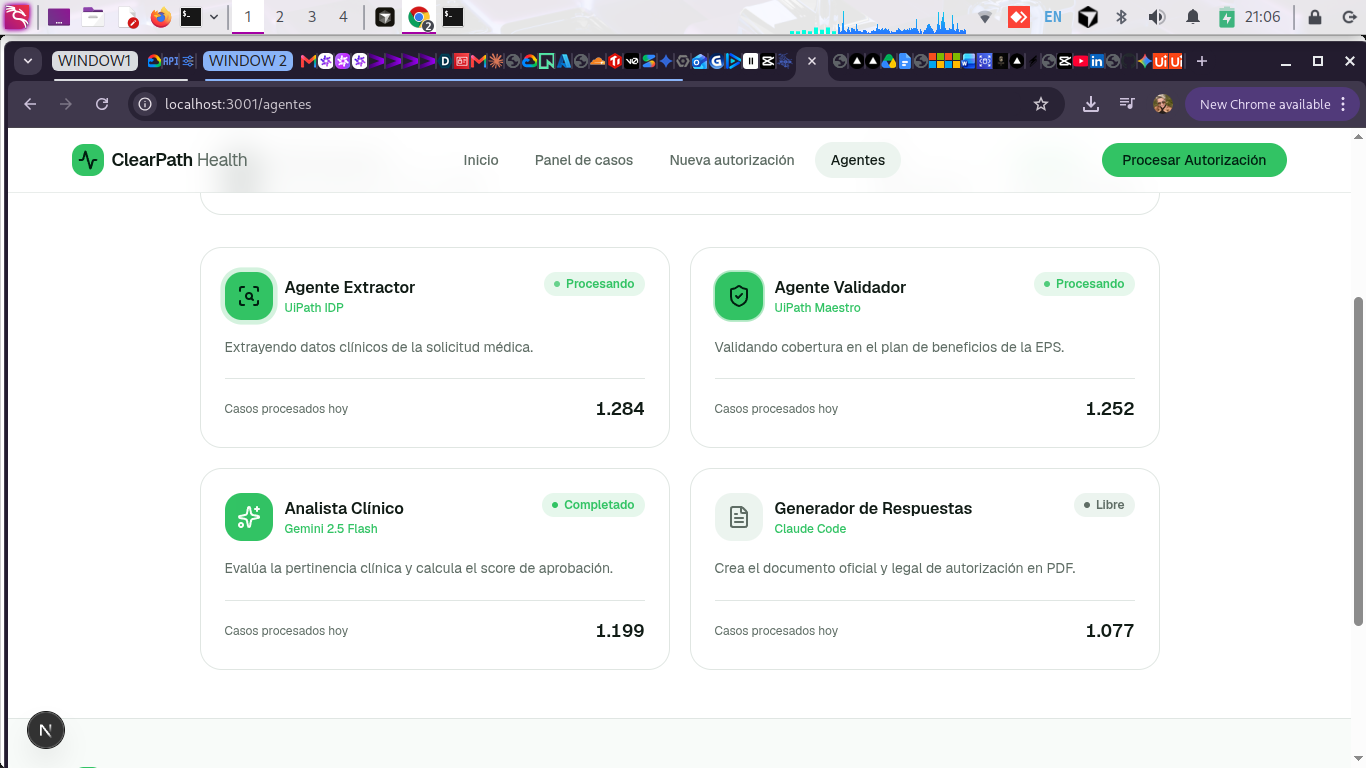Open the notifications bell
Screen dimensions: 1366x768
pos(1193,17)
